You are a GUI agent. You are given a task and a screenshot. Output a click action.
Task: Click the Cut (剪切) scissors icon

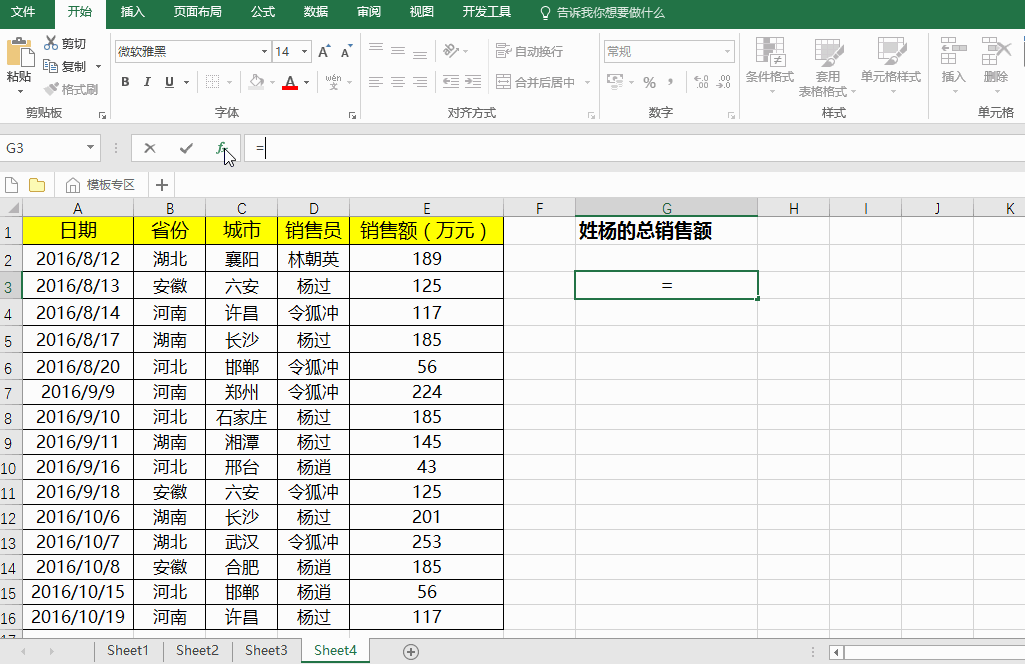(x=51, y=43)
